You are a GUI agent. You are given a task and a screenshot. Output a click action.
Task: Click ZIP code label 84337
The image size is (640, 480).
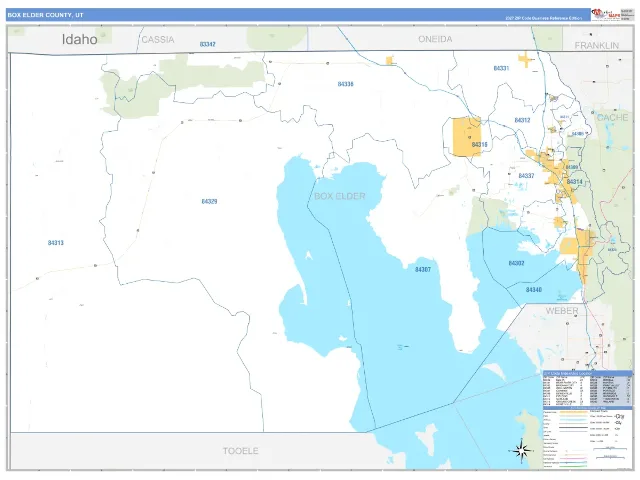(526, 176)
